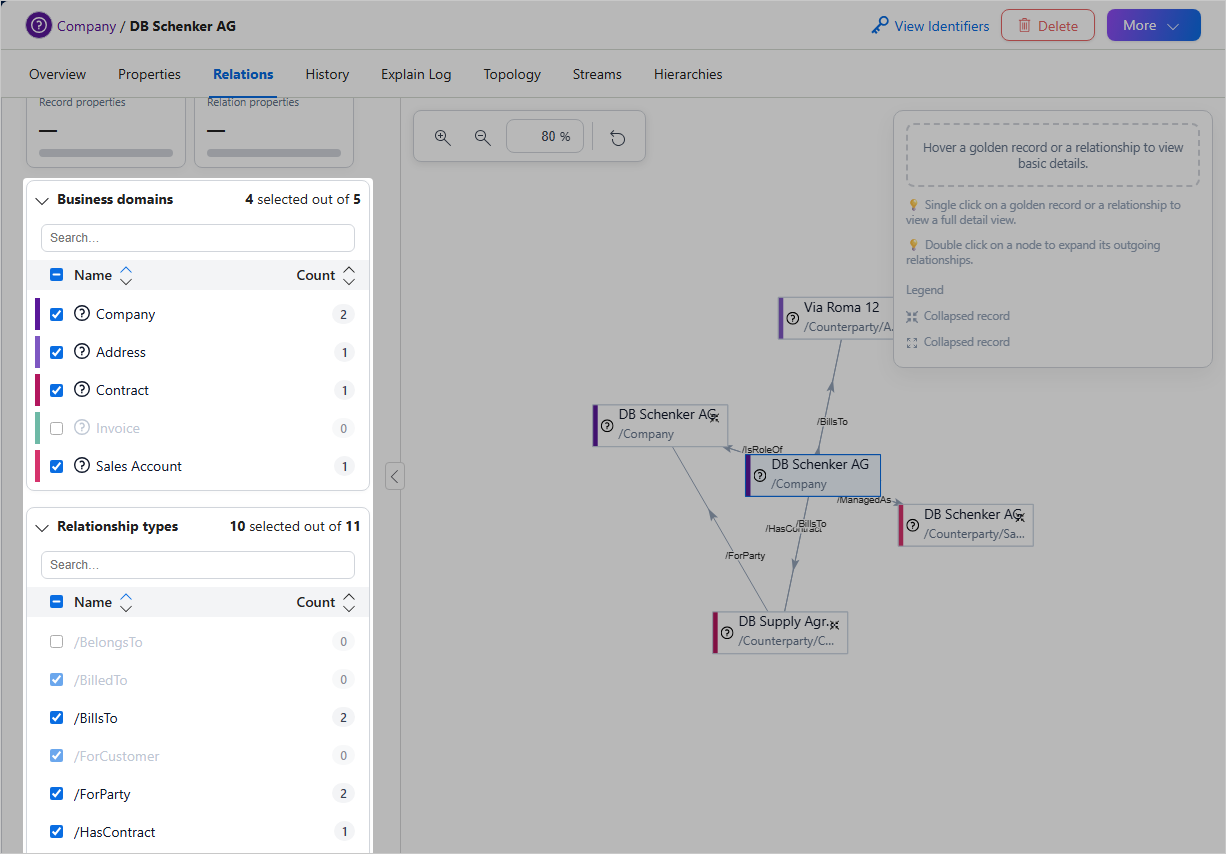The width and height of the screenshot is (1226, 854).
Task: Click the question icon beside the Invoice domain
Action: click(82, 428)
